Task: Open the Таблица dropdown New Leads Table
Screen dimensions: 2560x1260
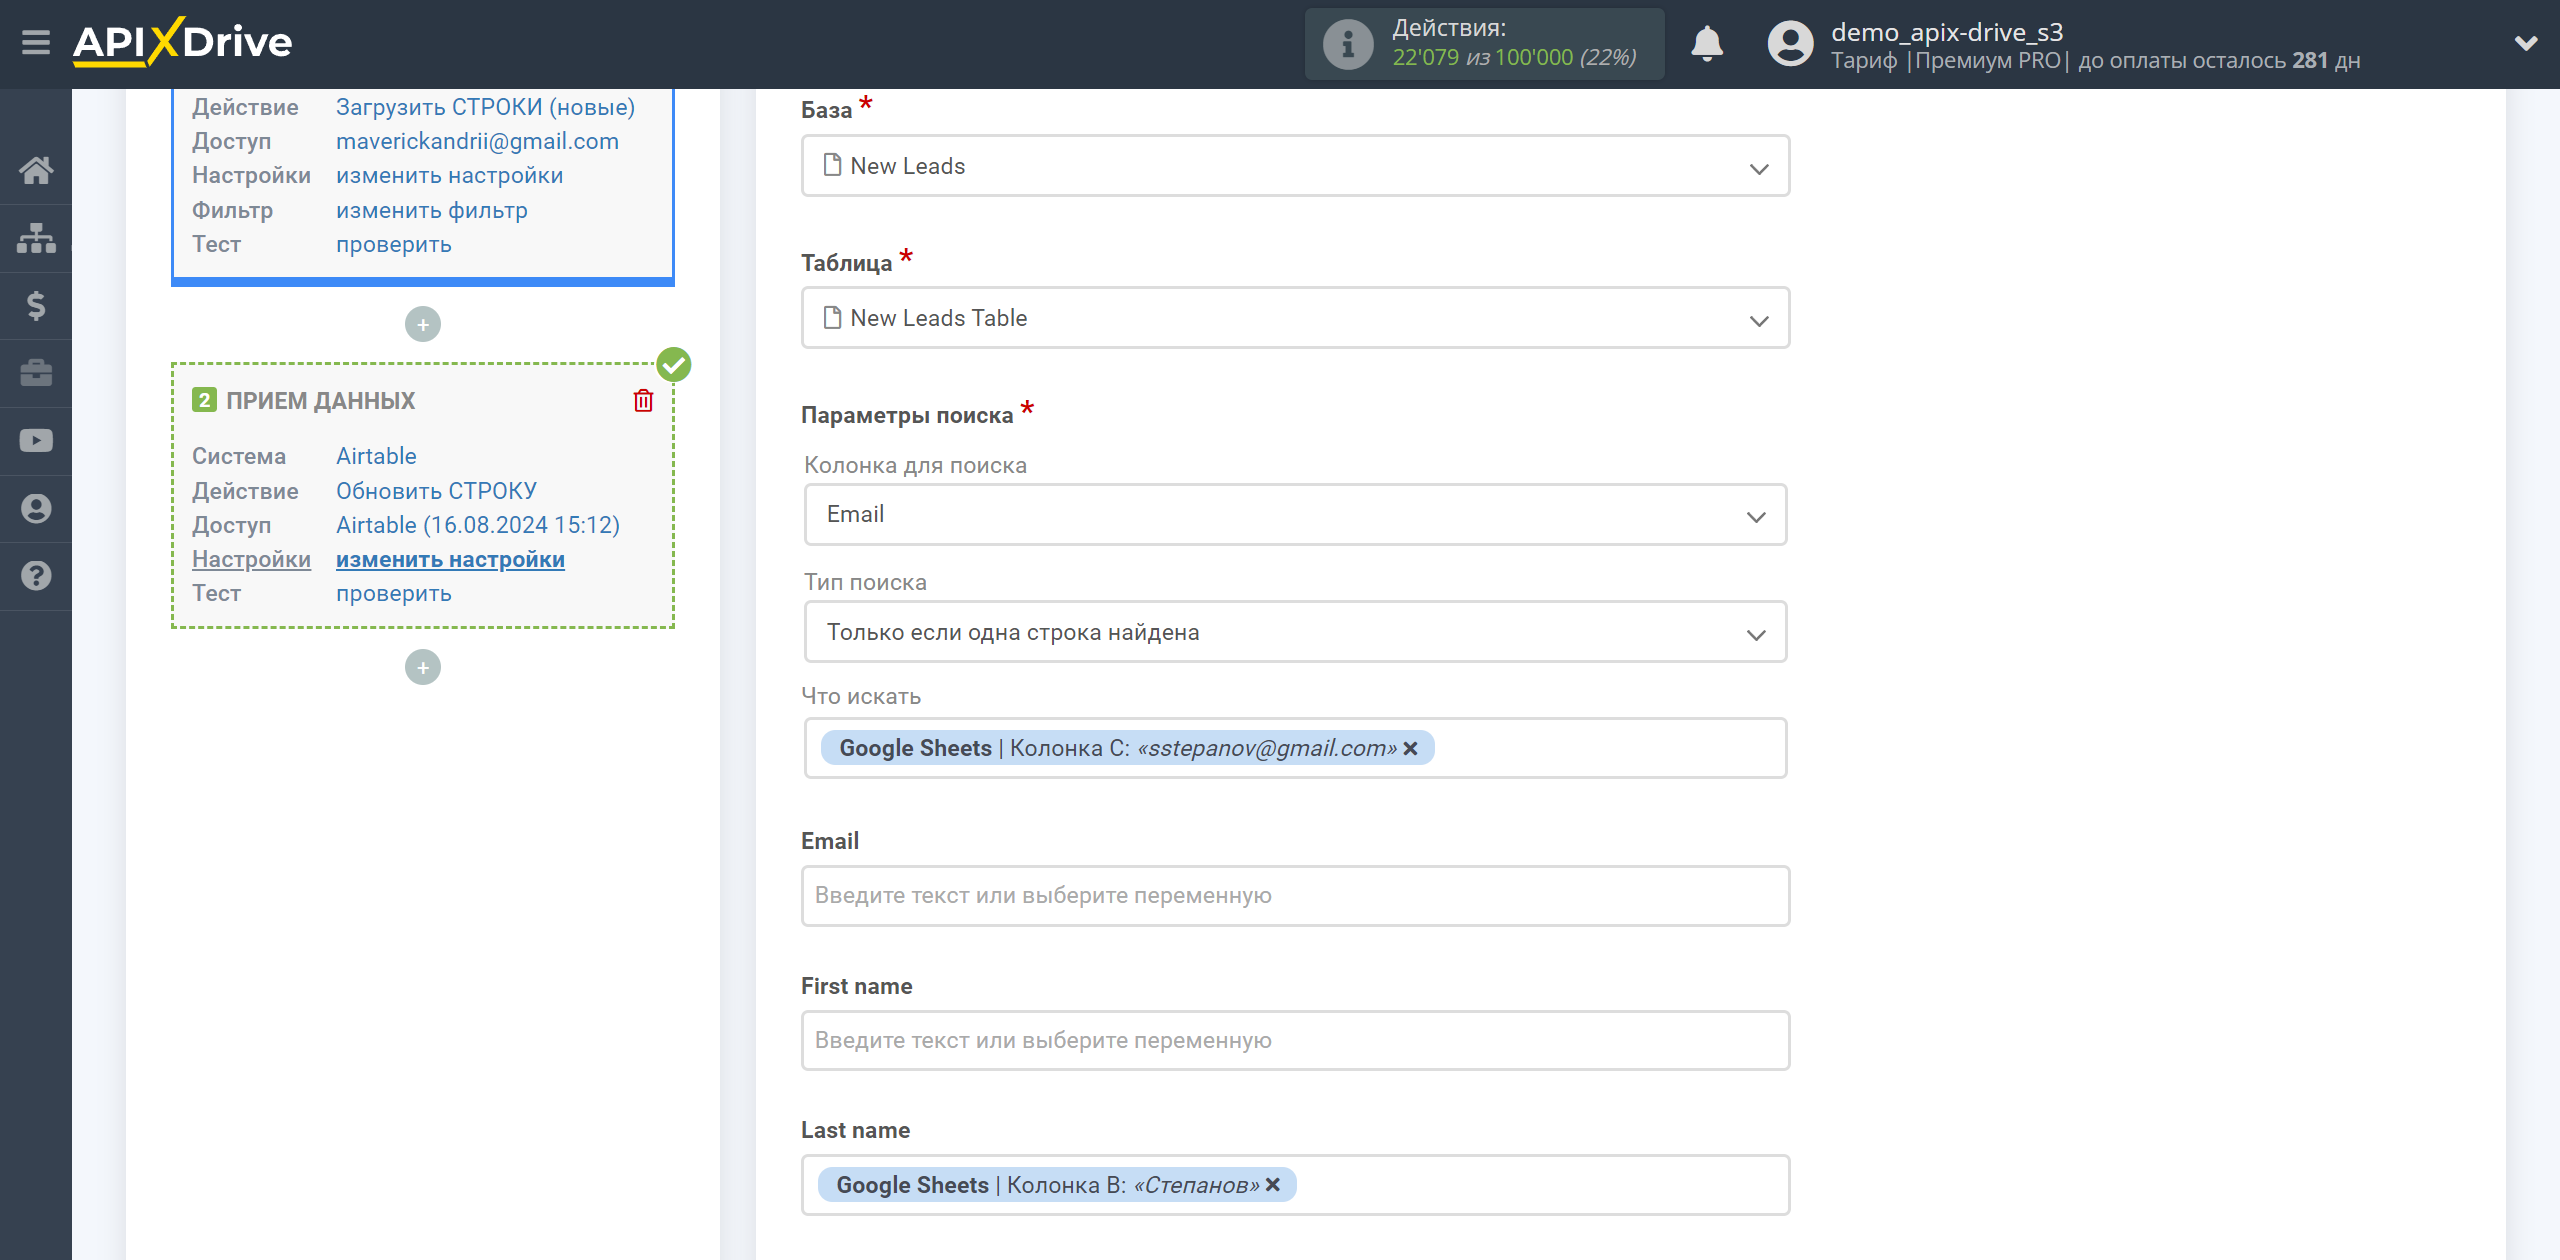Action: [x=1295, y=318]
